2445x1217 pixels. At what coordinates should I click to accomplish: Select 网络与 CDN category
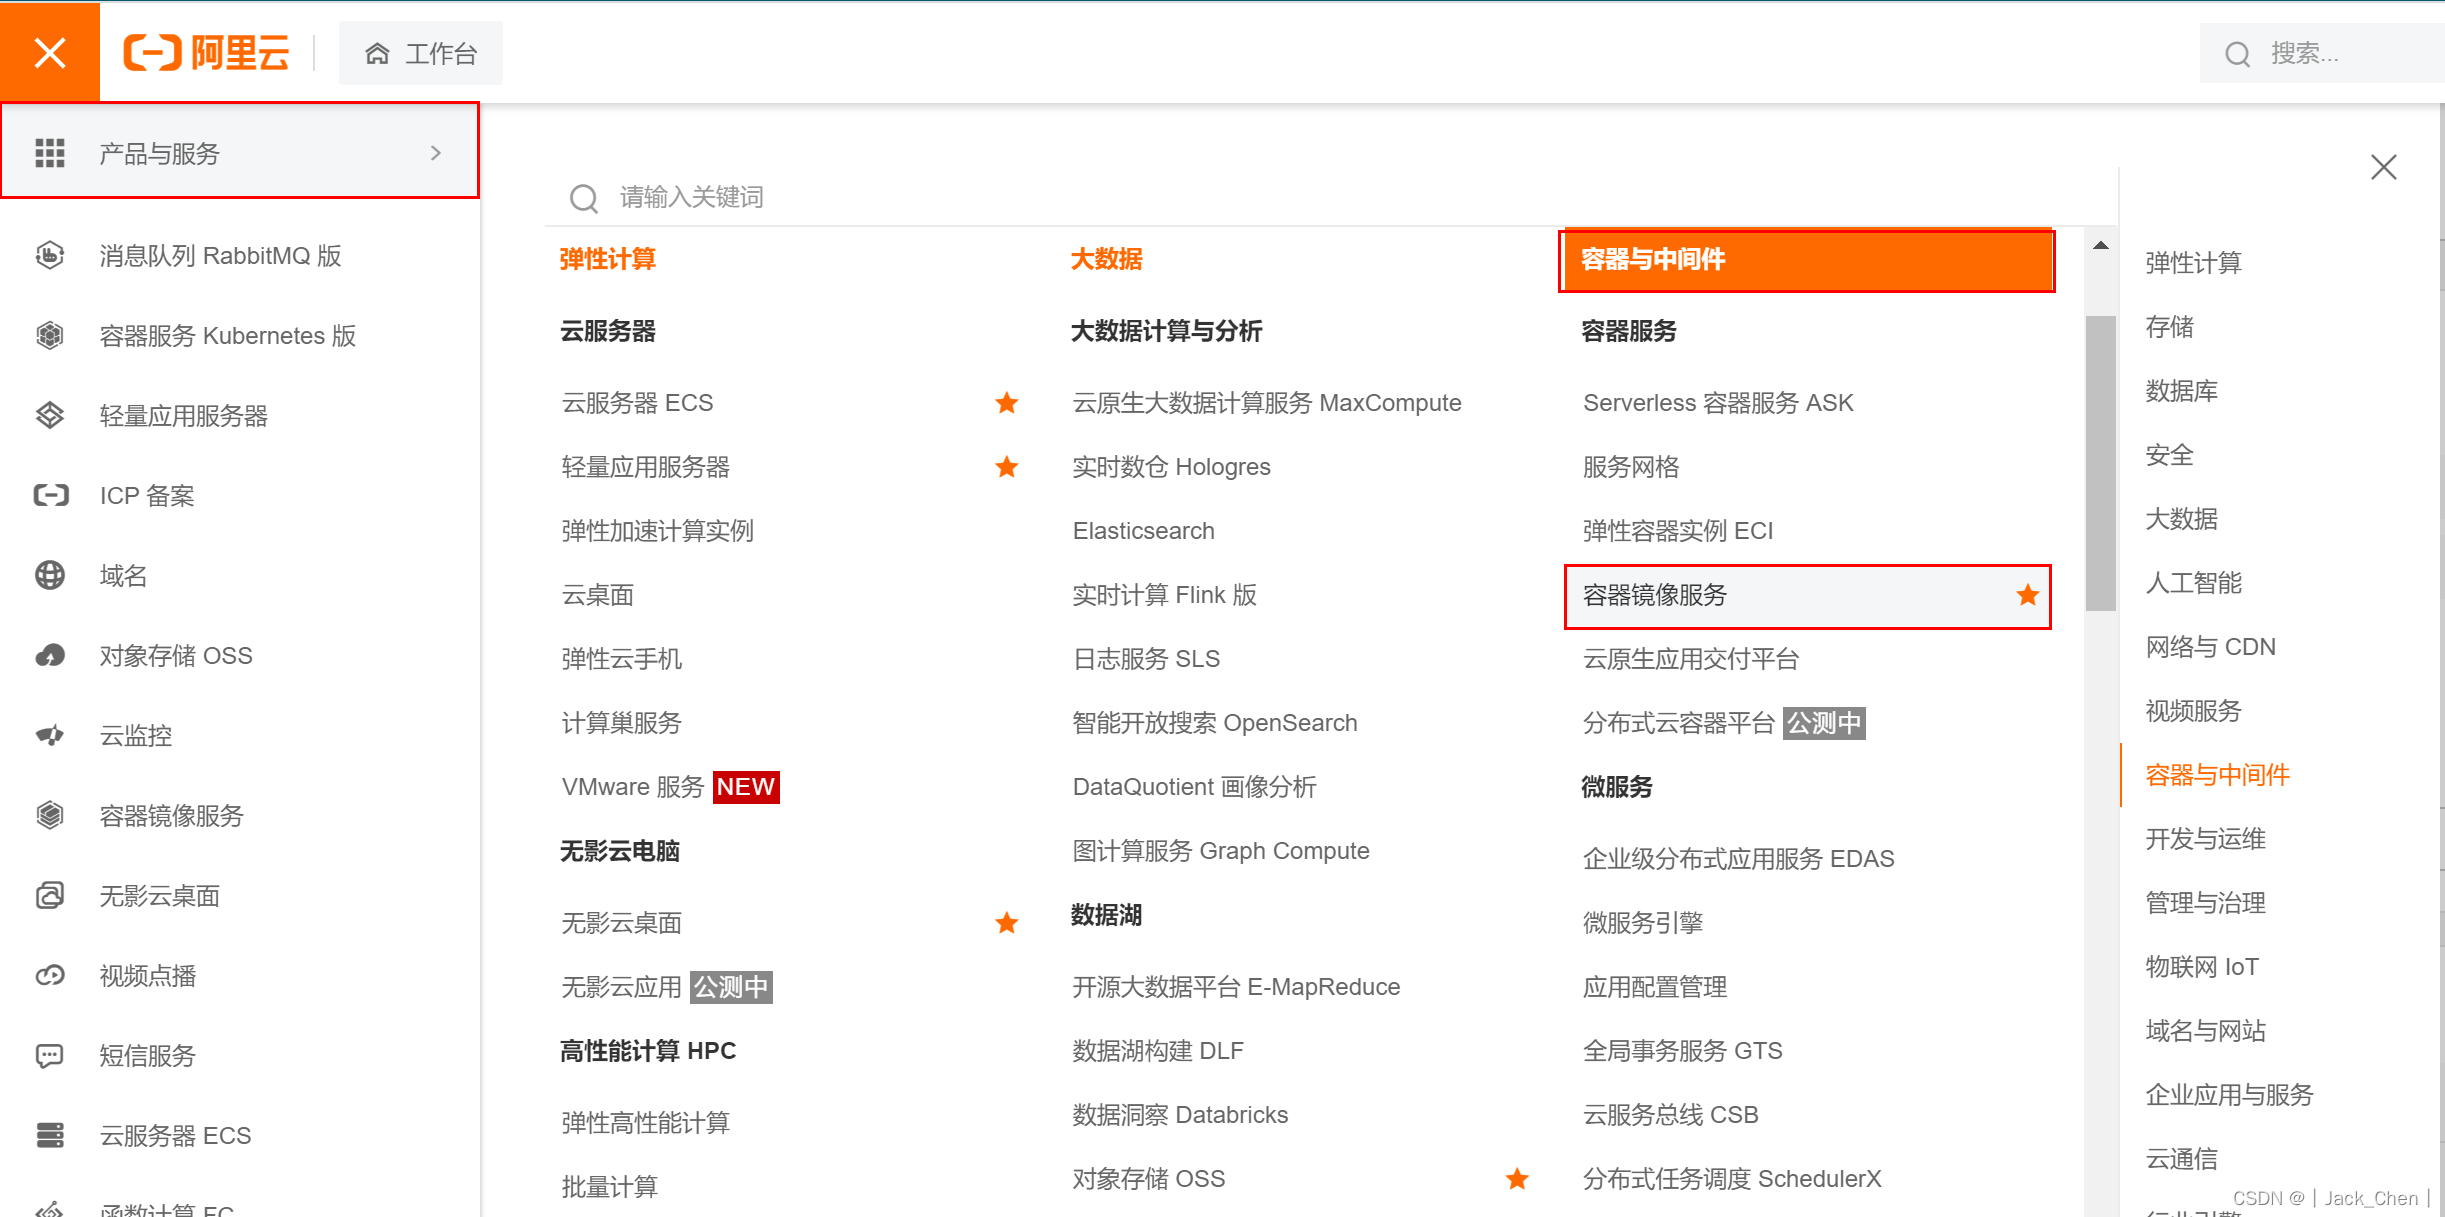[2210, 647]
